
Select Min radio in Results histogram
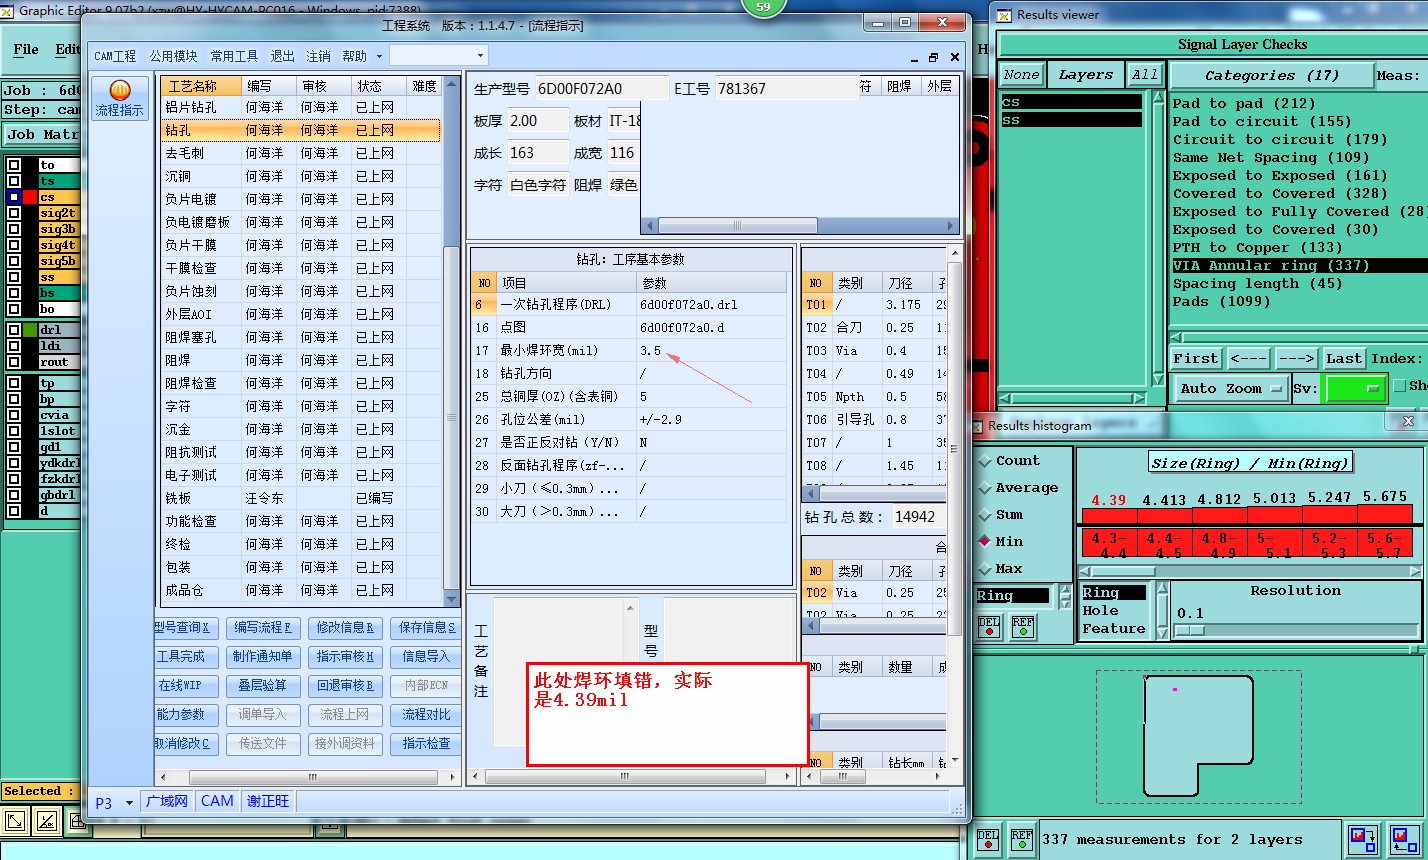coord(986,541)
